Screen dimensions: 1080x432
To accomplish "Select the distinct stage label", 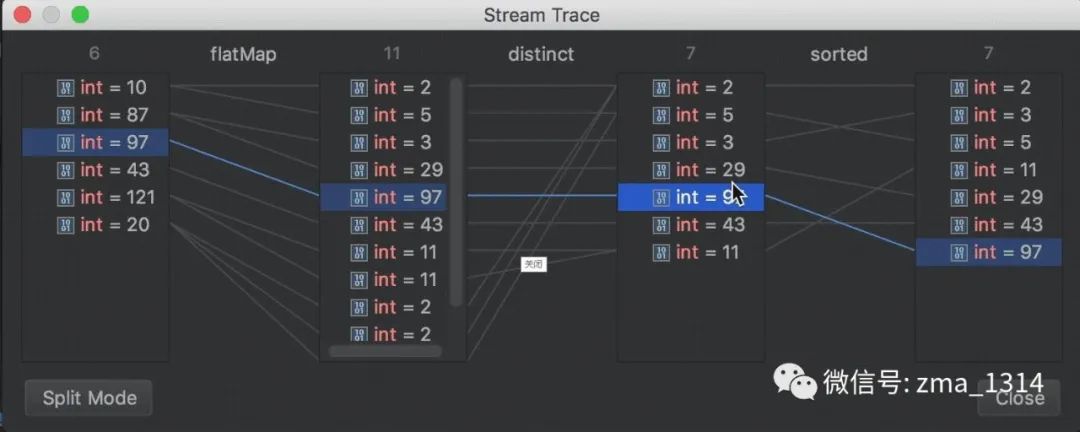I will tap(541, 54).
